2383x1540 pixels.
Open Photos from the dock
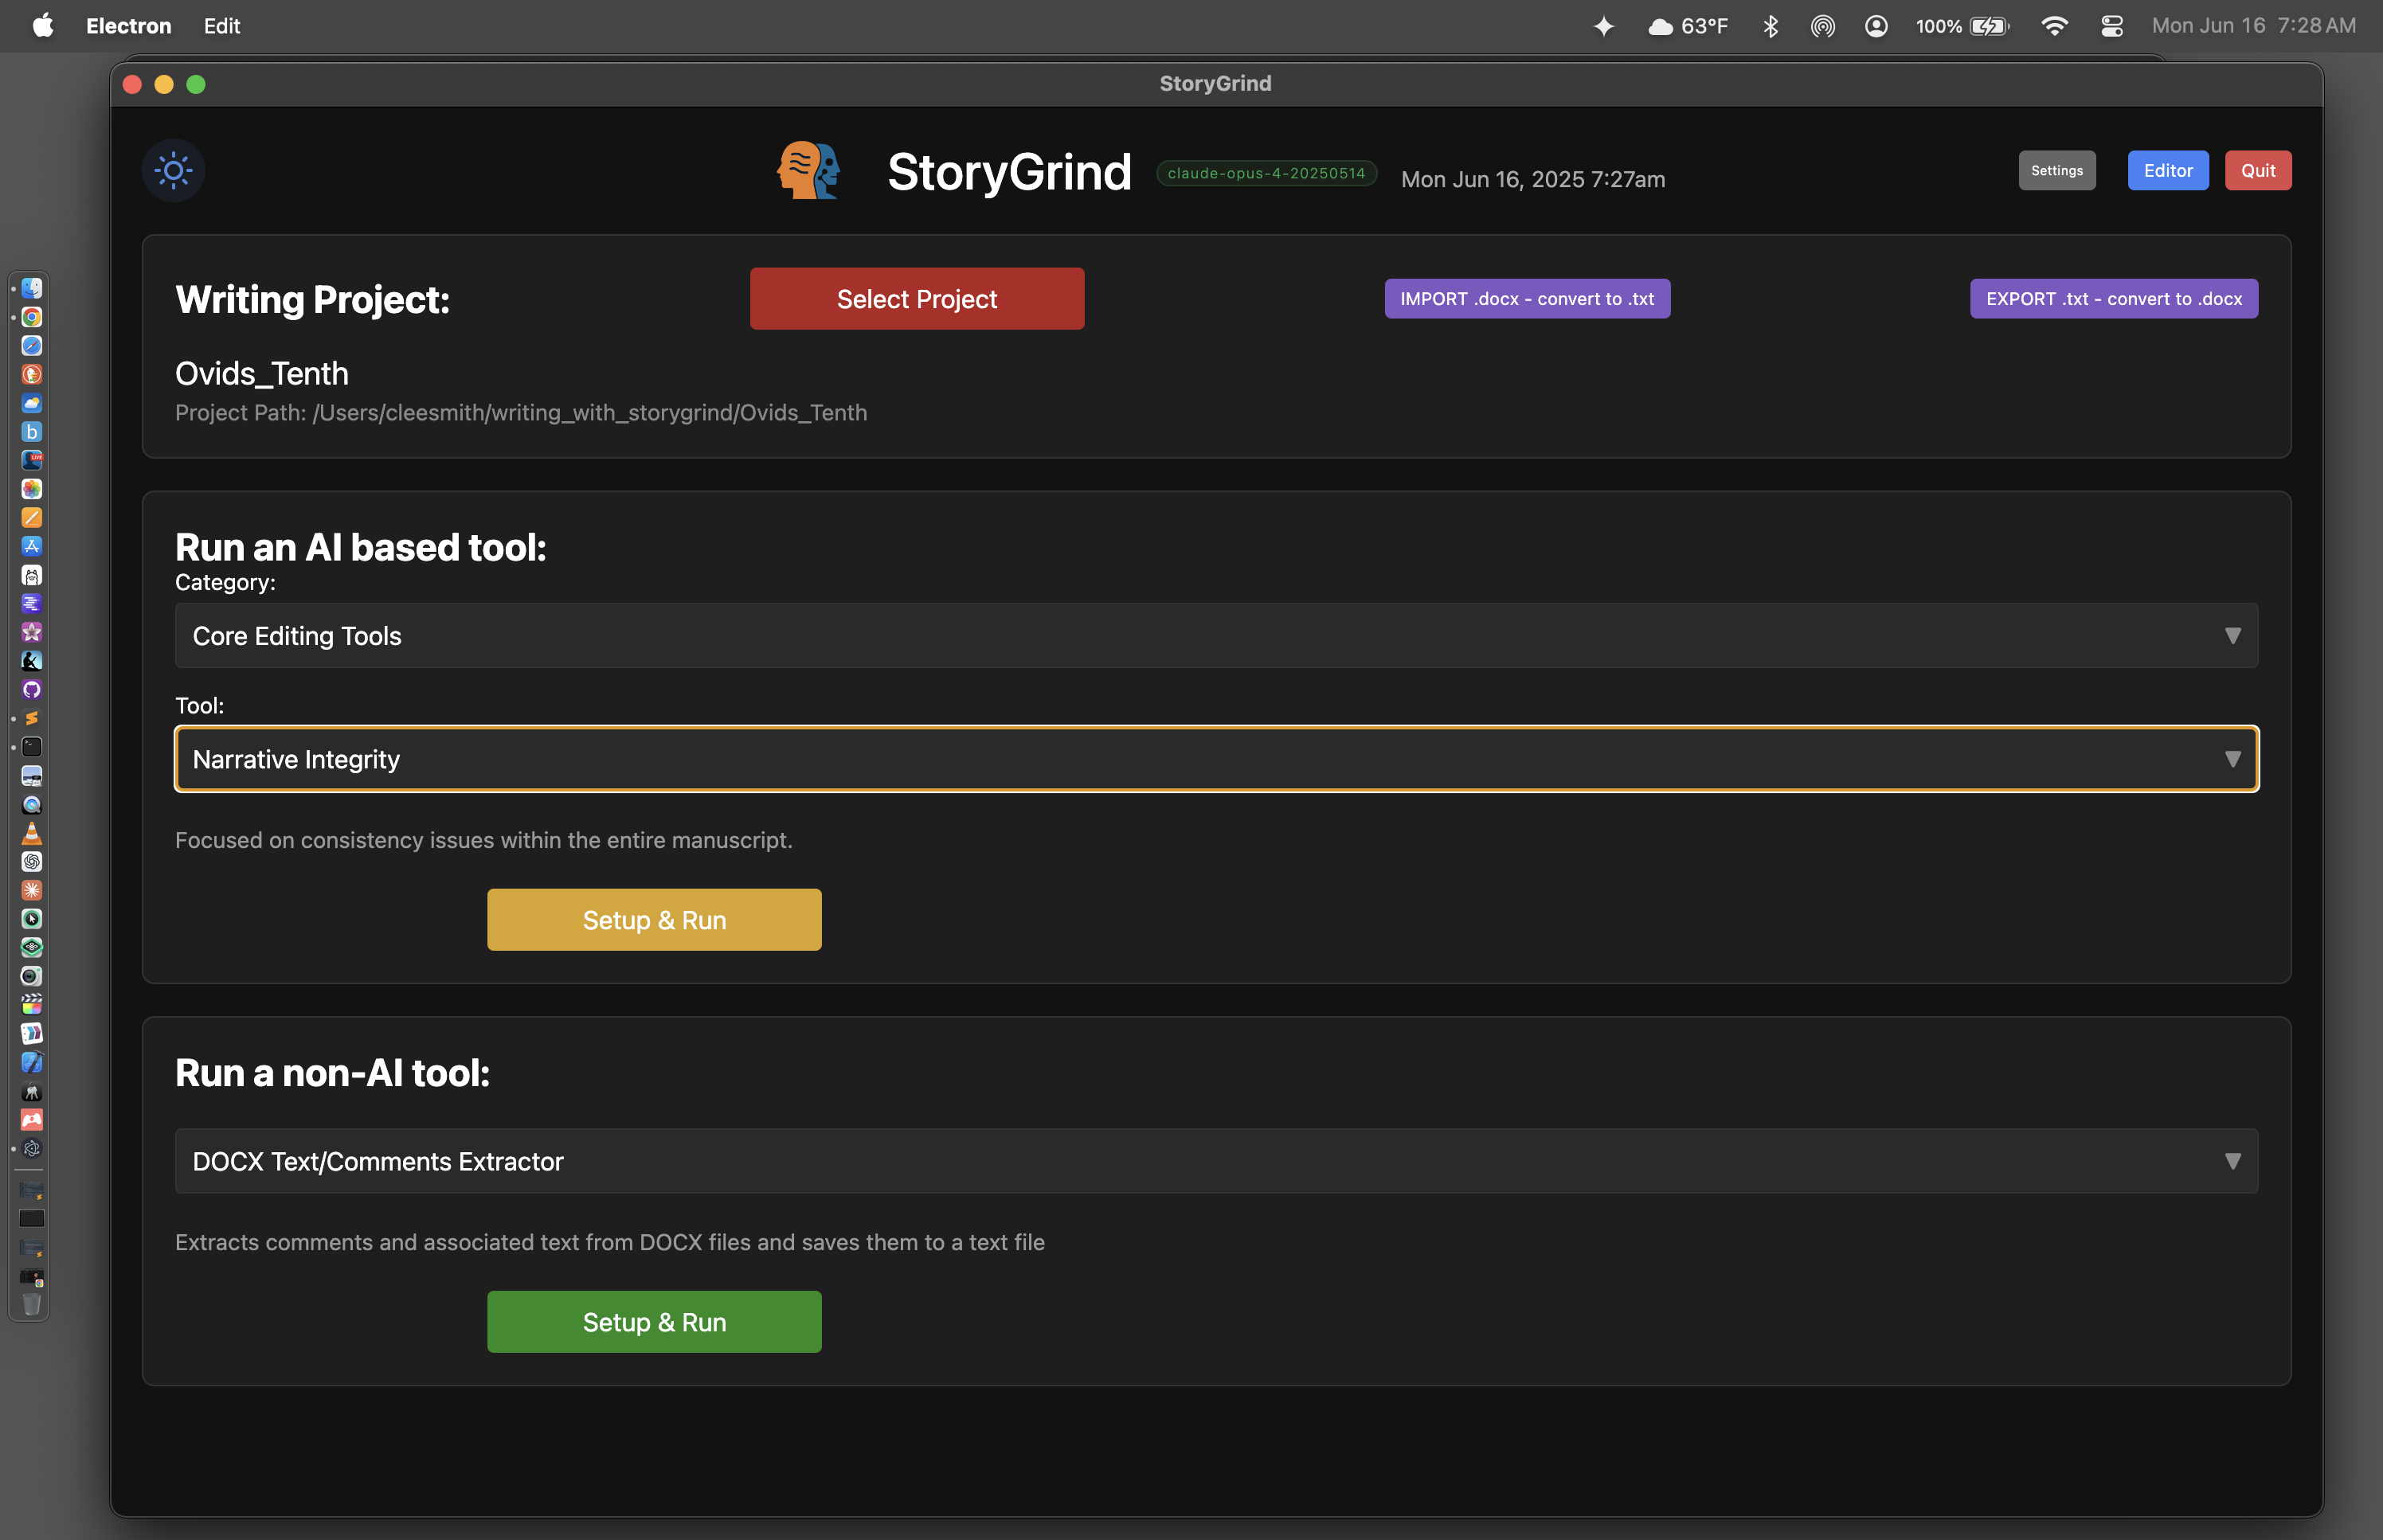(x=32, y=489)
